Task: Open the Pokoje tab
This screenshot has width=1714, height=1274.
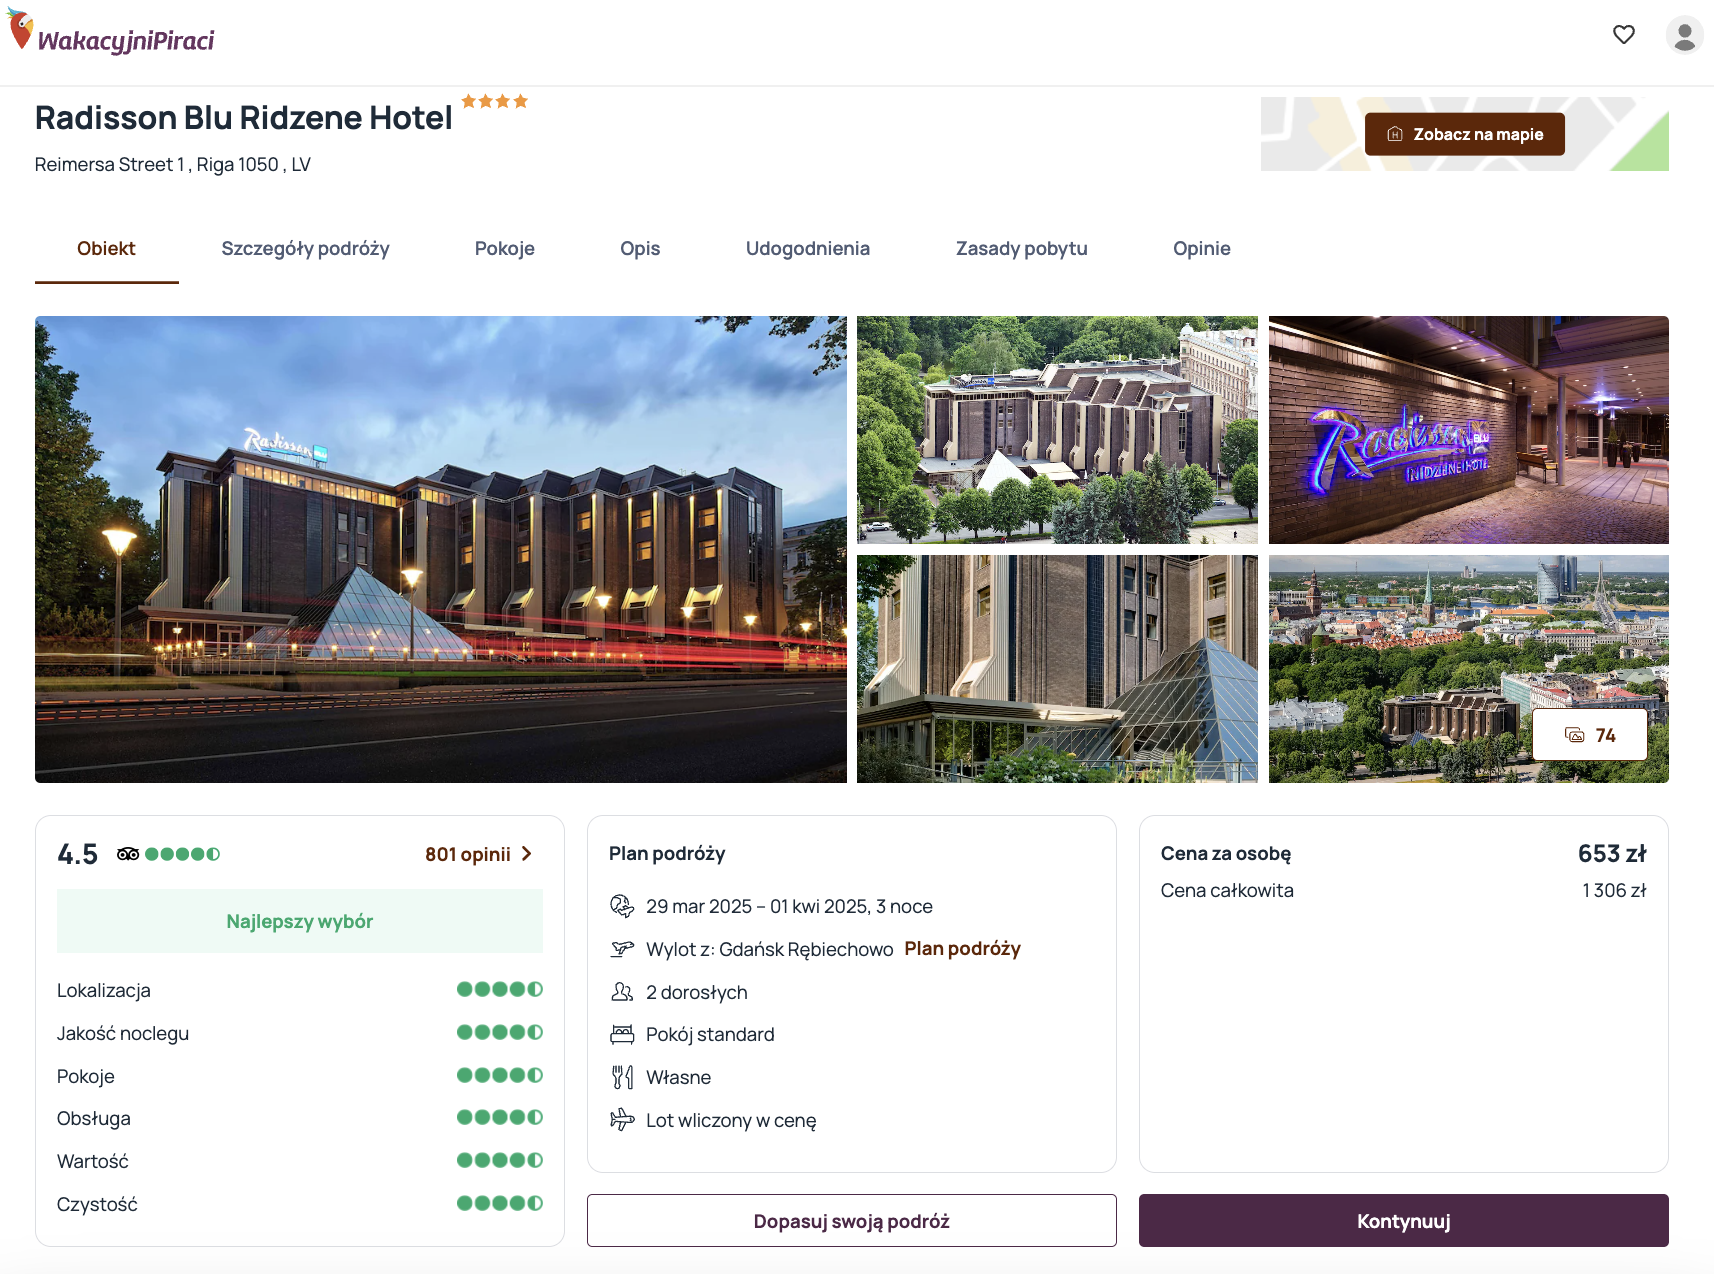Action: click(505, 249)
